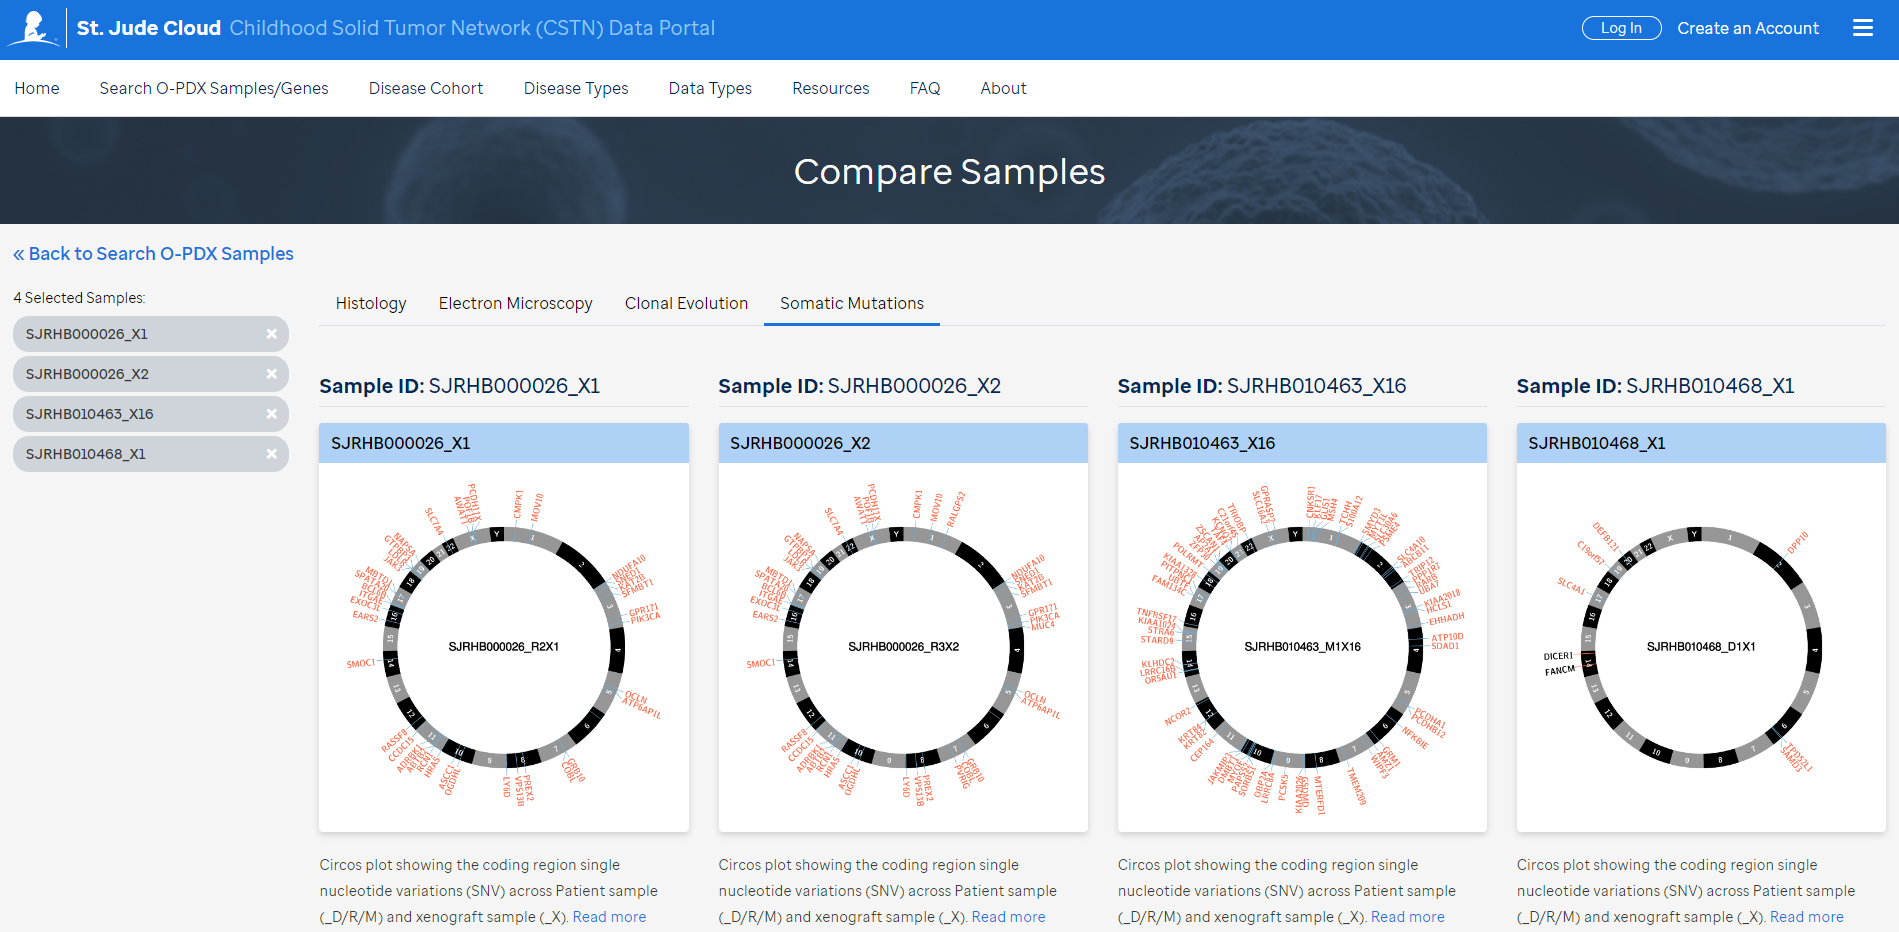Open the hamburger menu icon

coord(1862,28)
